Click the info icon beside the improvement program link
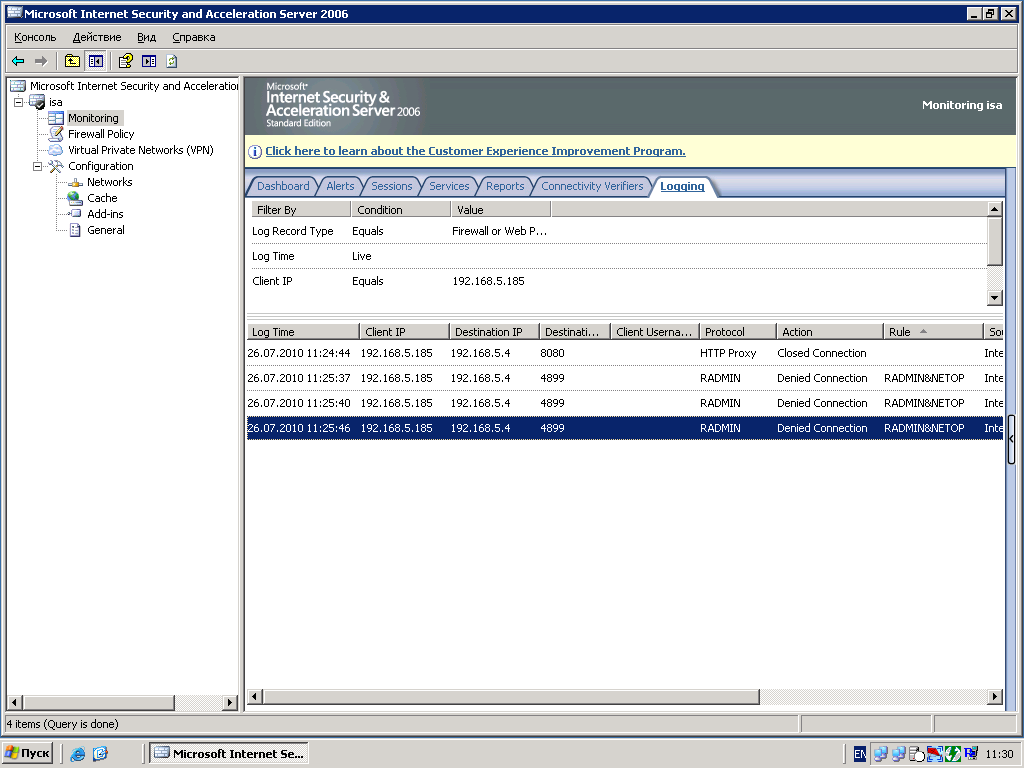This screenshot has height=768, width=1024. coord(255,152)
